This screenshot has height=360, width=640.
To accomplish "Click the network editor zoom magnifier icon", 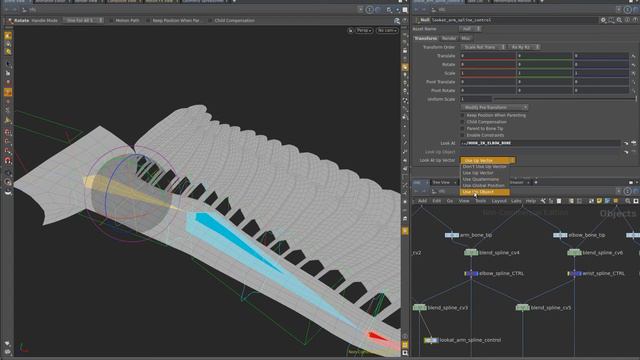I will coord(628,201).
